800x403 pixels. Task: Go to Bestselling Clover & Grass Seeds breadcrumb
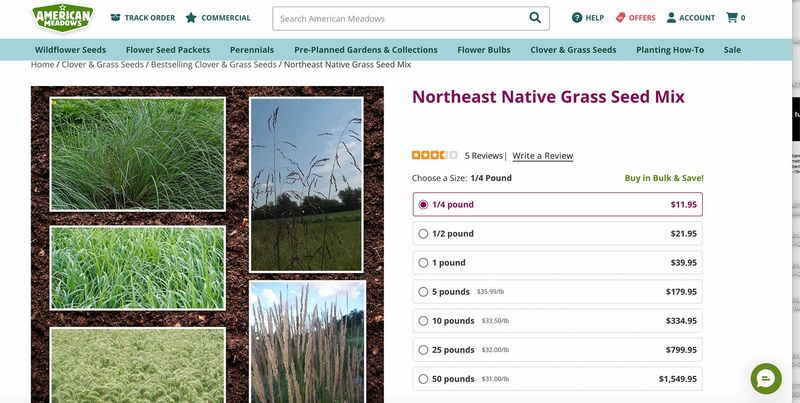(213, 65)
